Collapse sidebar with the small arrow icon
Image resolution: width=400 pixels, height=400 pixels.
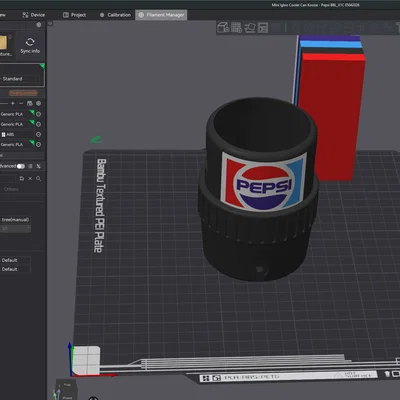coord(50,24)
